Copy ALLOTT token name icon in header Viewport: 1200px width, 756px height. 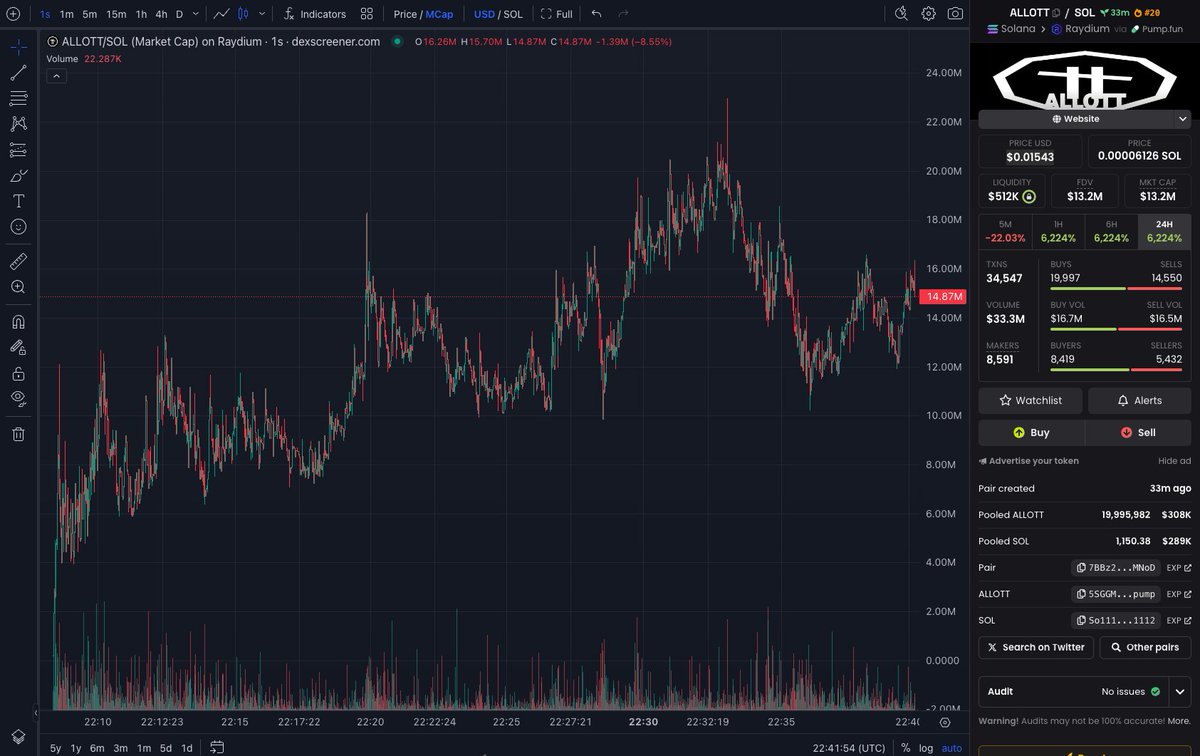(x=1056, y=13)
